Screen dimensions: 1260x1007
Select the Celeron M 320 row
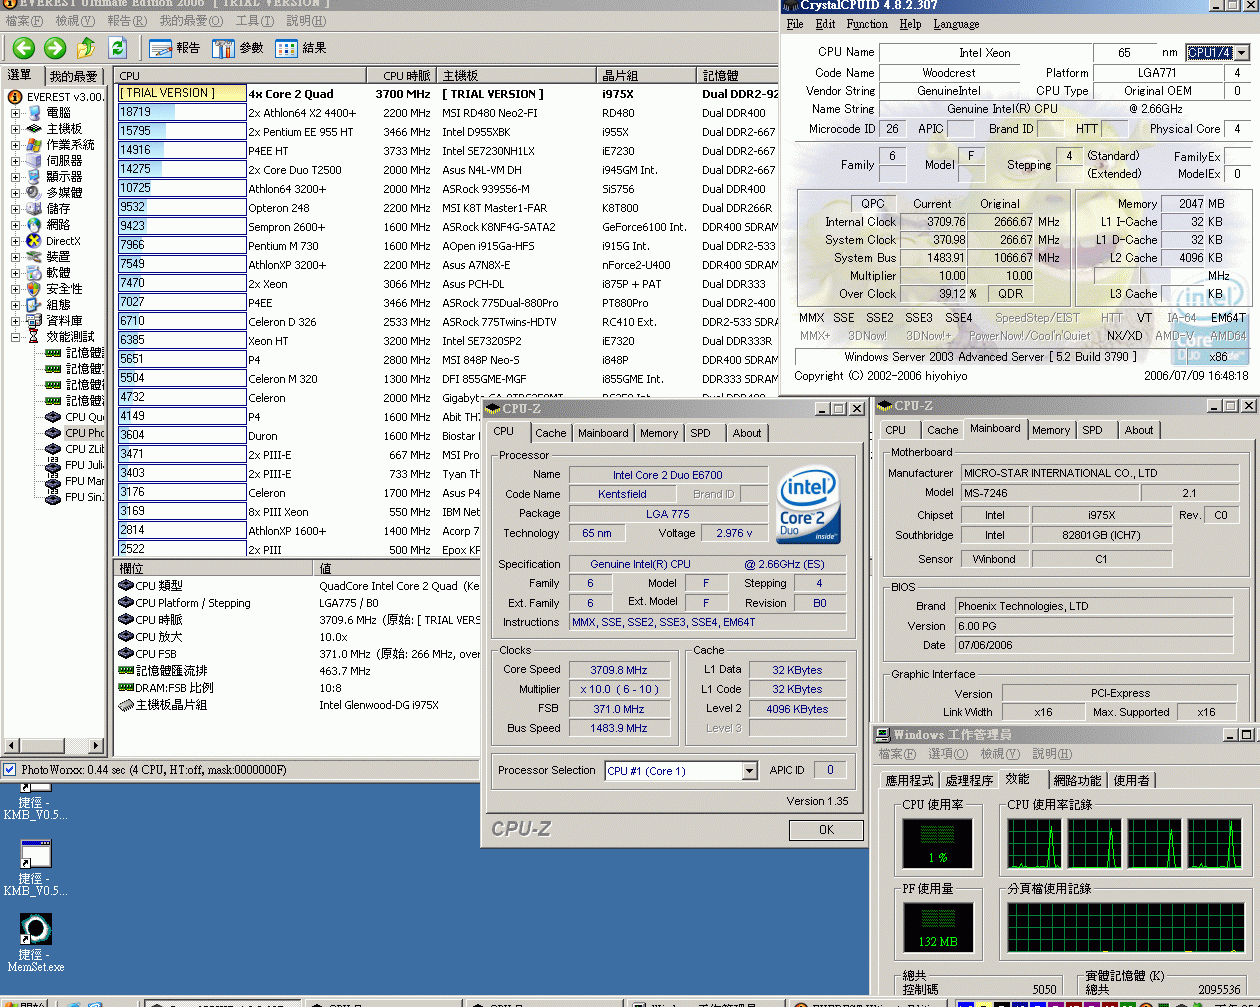[x=447, y=379]
